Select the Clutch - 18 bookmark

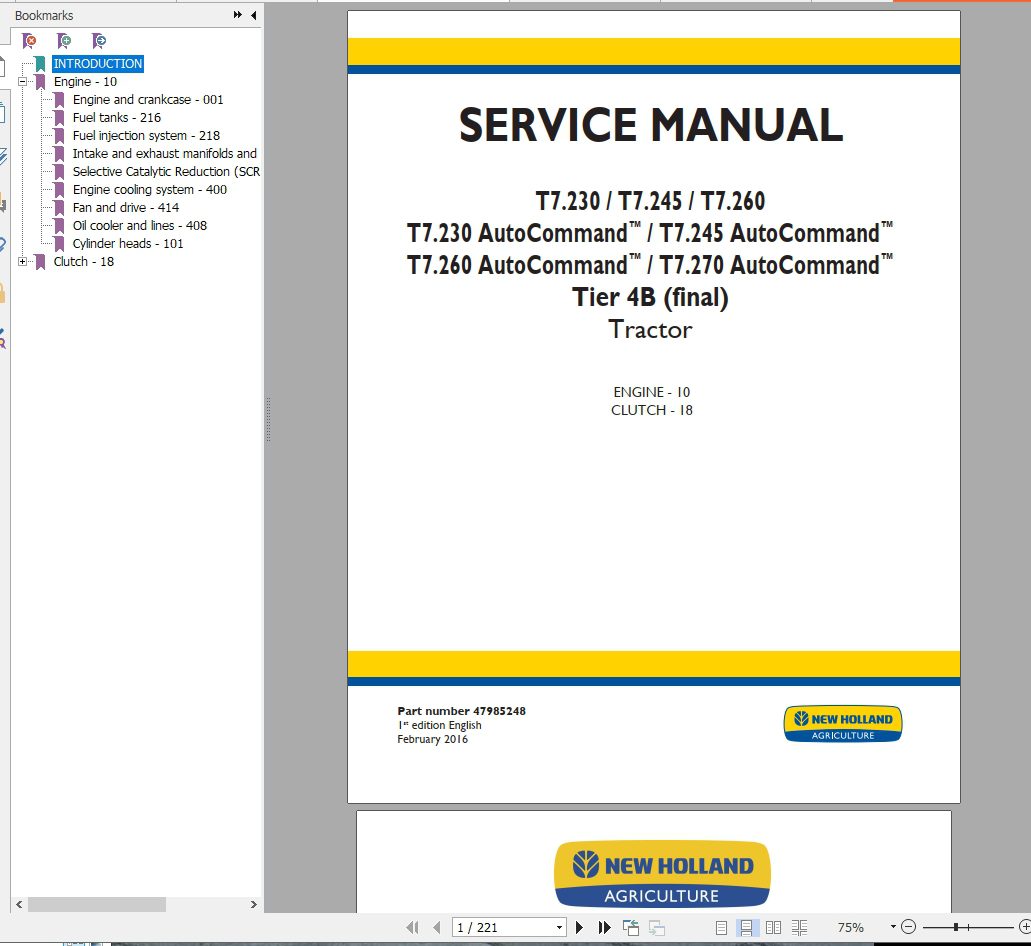point(84,262)
